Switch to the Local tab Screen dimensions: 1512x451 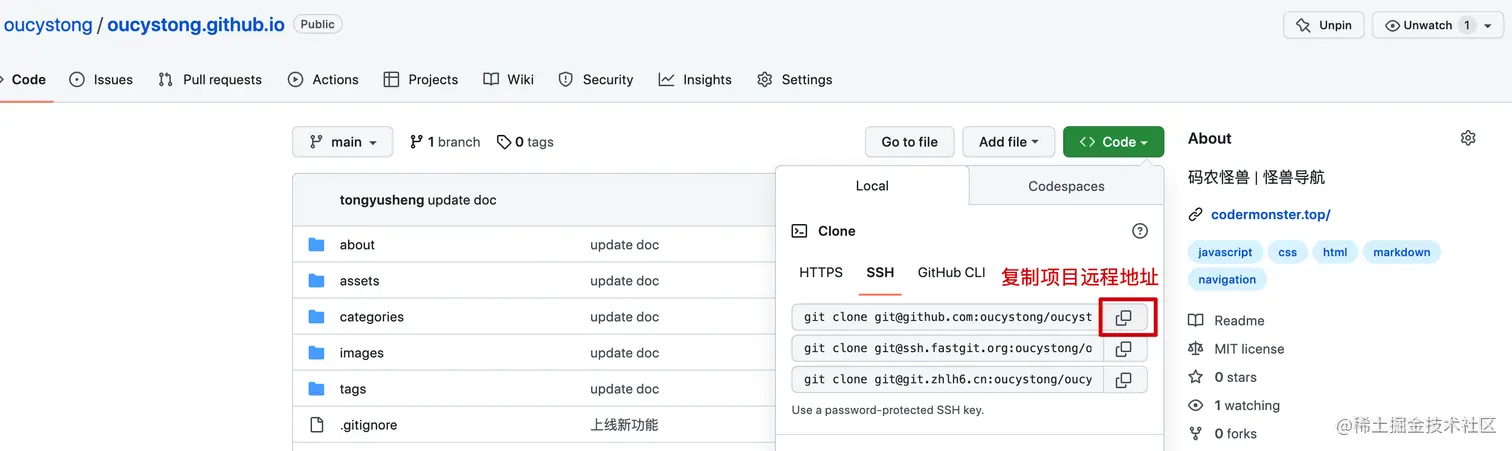click(x=872, y=186)
